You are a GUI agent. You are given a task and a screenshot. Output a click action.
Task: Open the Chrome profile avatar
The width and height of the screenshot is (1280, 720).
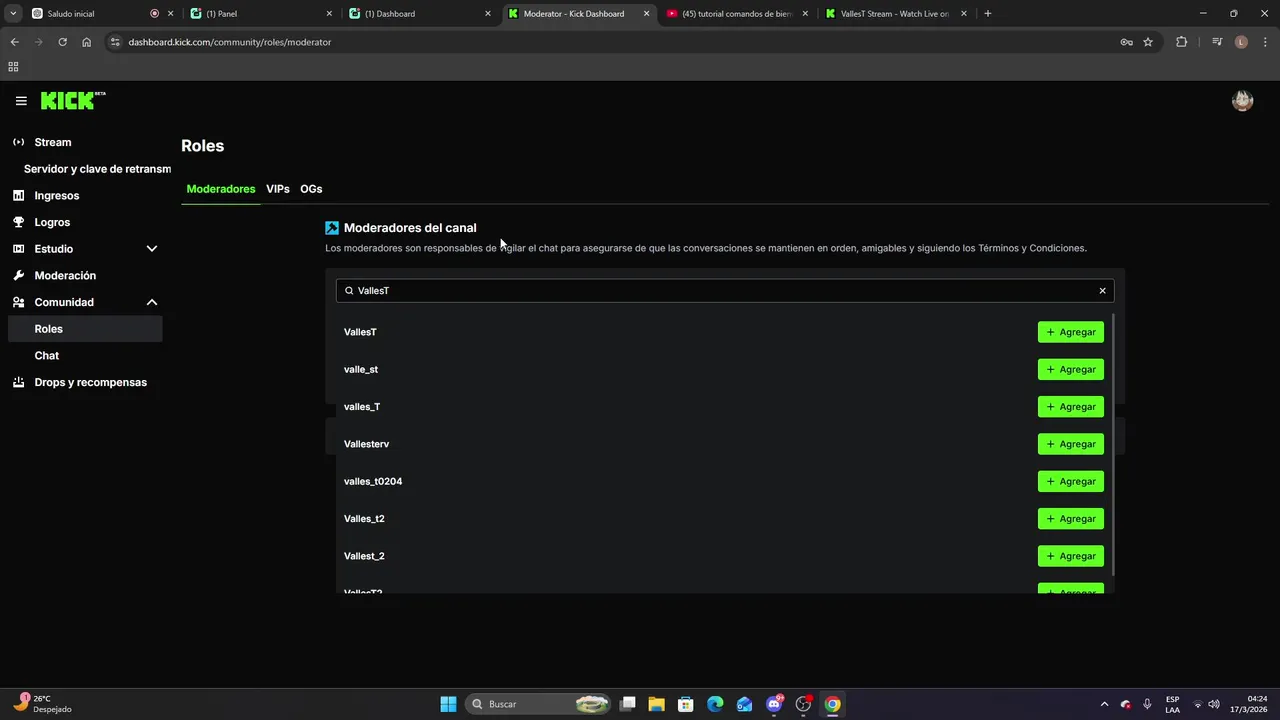[1241, 42]
